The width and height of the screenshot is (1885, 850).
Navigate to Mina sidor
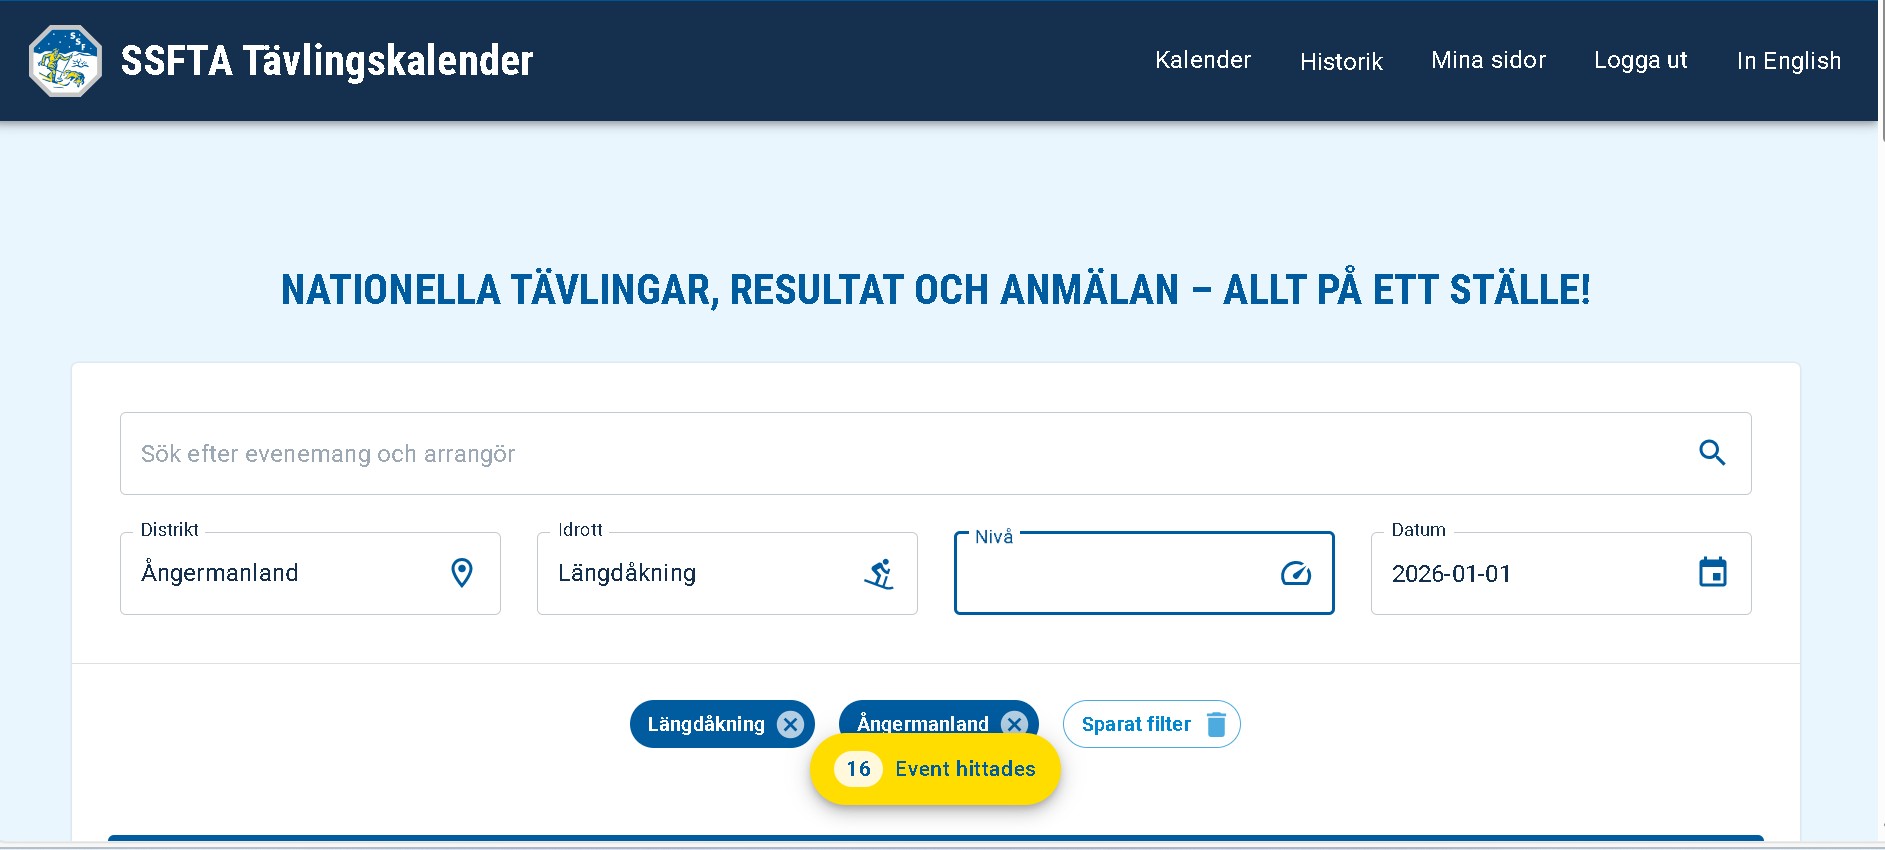[x=1488, y=60]
